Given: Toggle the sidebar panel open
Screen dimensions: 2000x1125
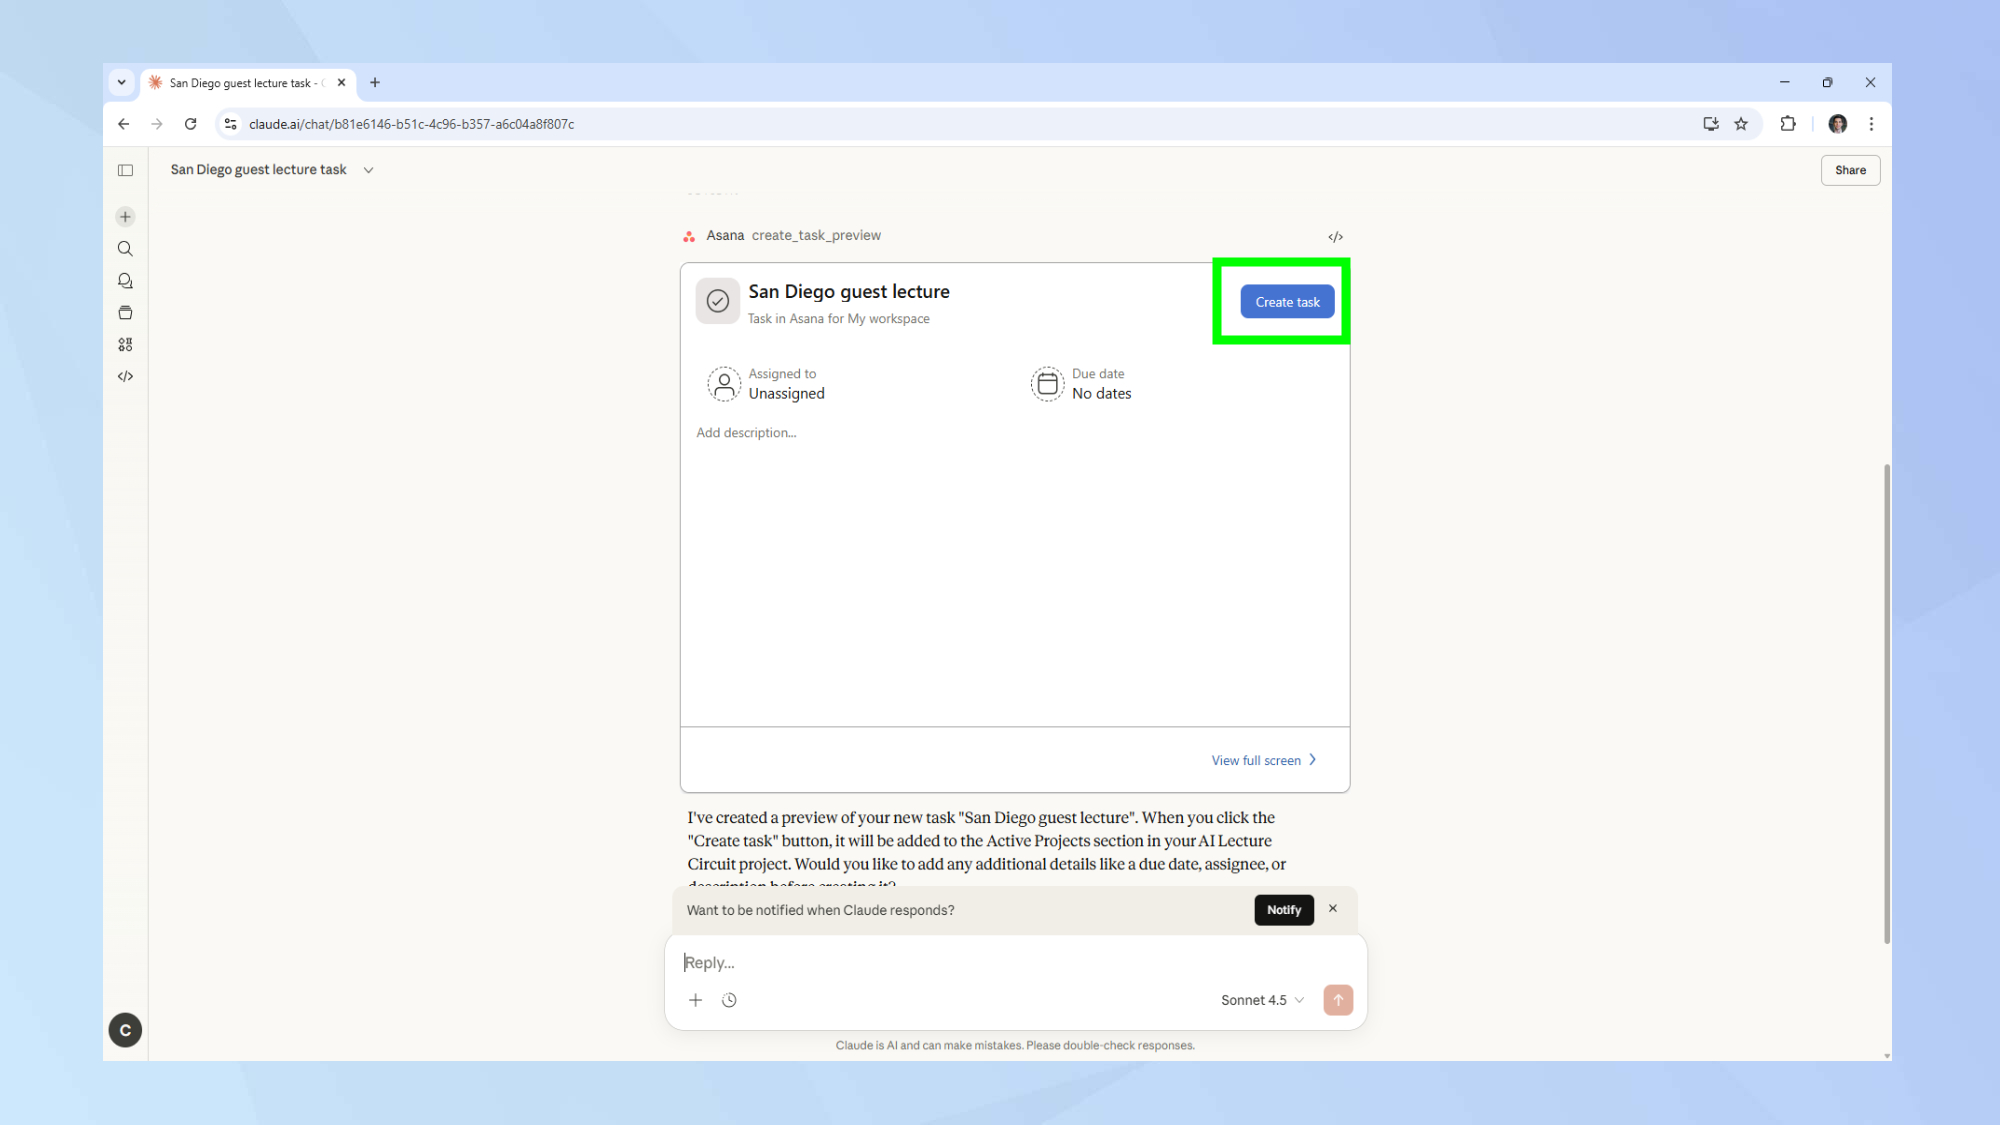Looking at the screenshot, I should pyautogui.click(x=125, y=170).
